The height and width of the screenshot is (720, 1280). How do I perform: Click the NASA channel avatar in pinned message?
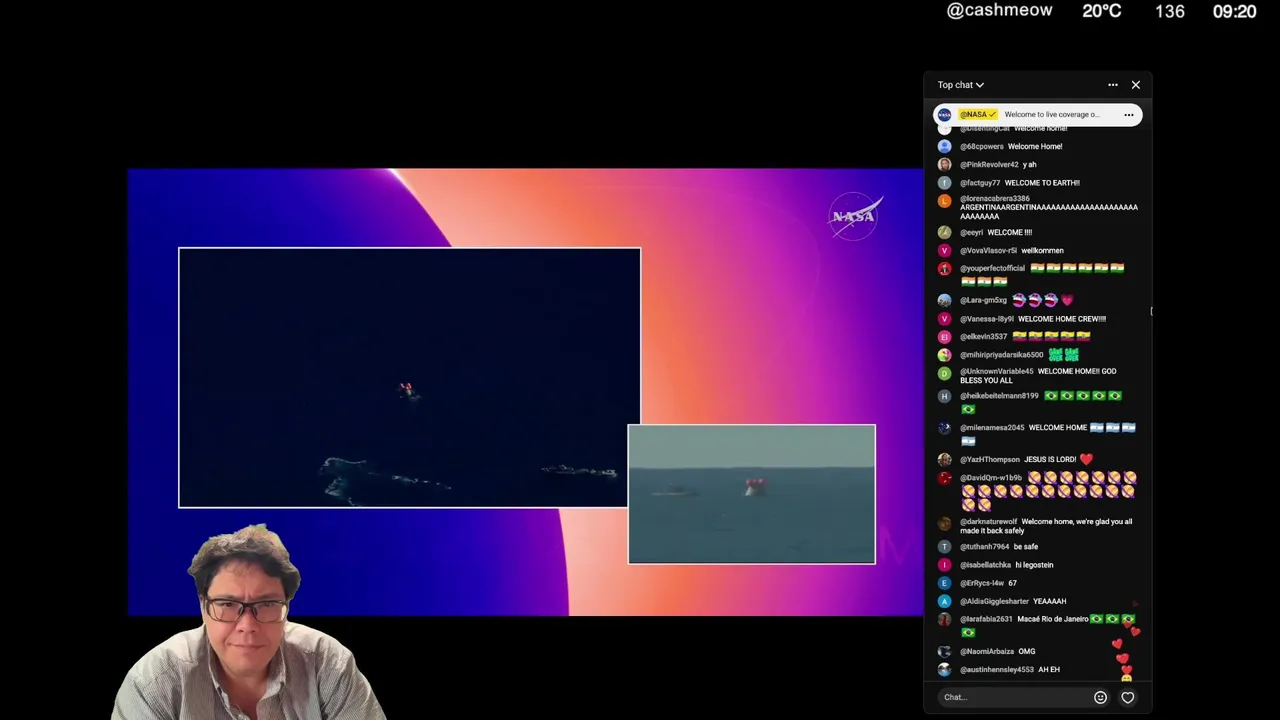944,115
